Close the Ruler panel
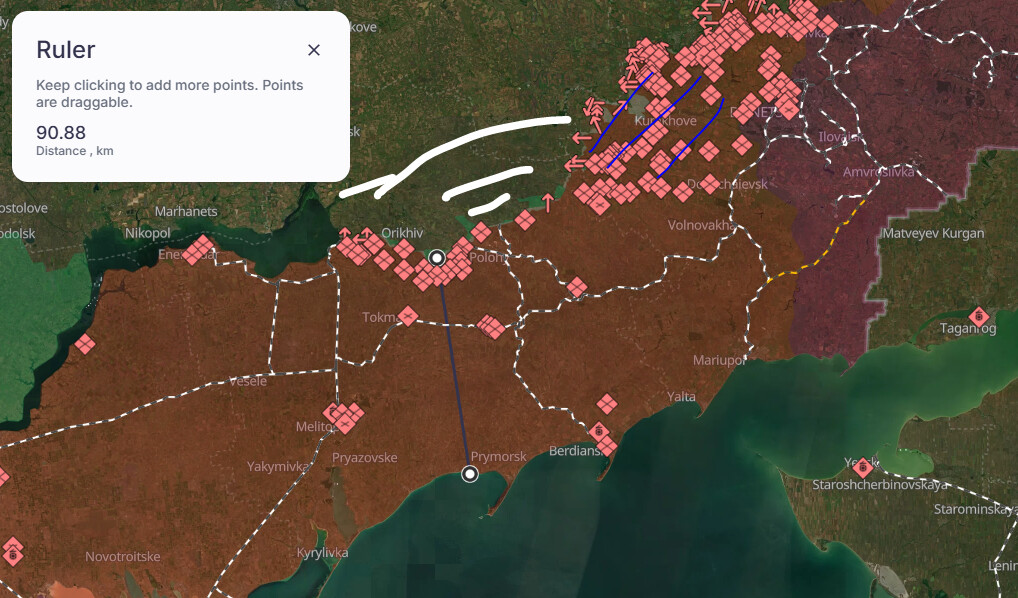The image size is (1018, 598). click(x=314, y=50)
